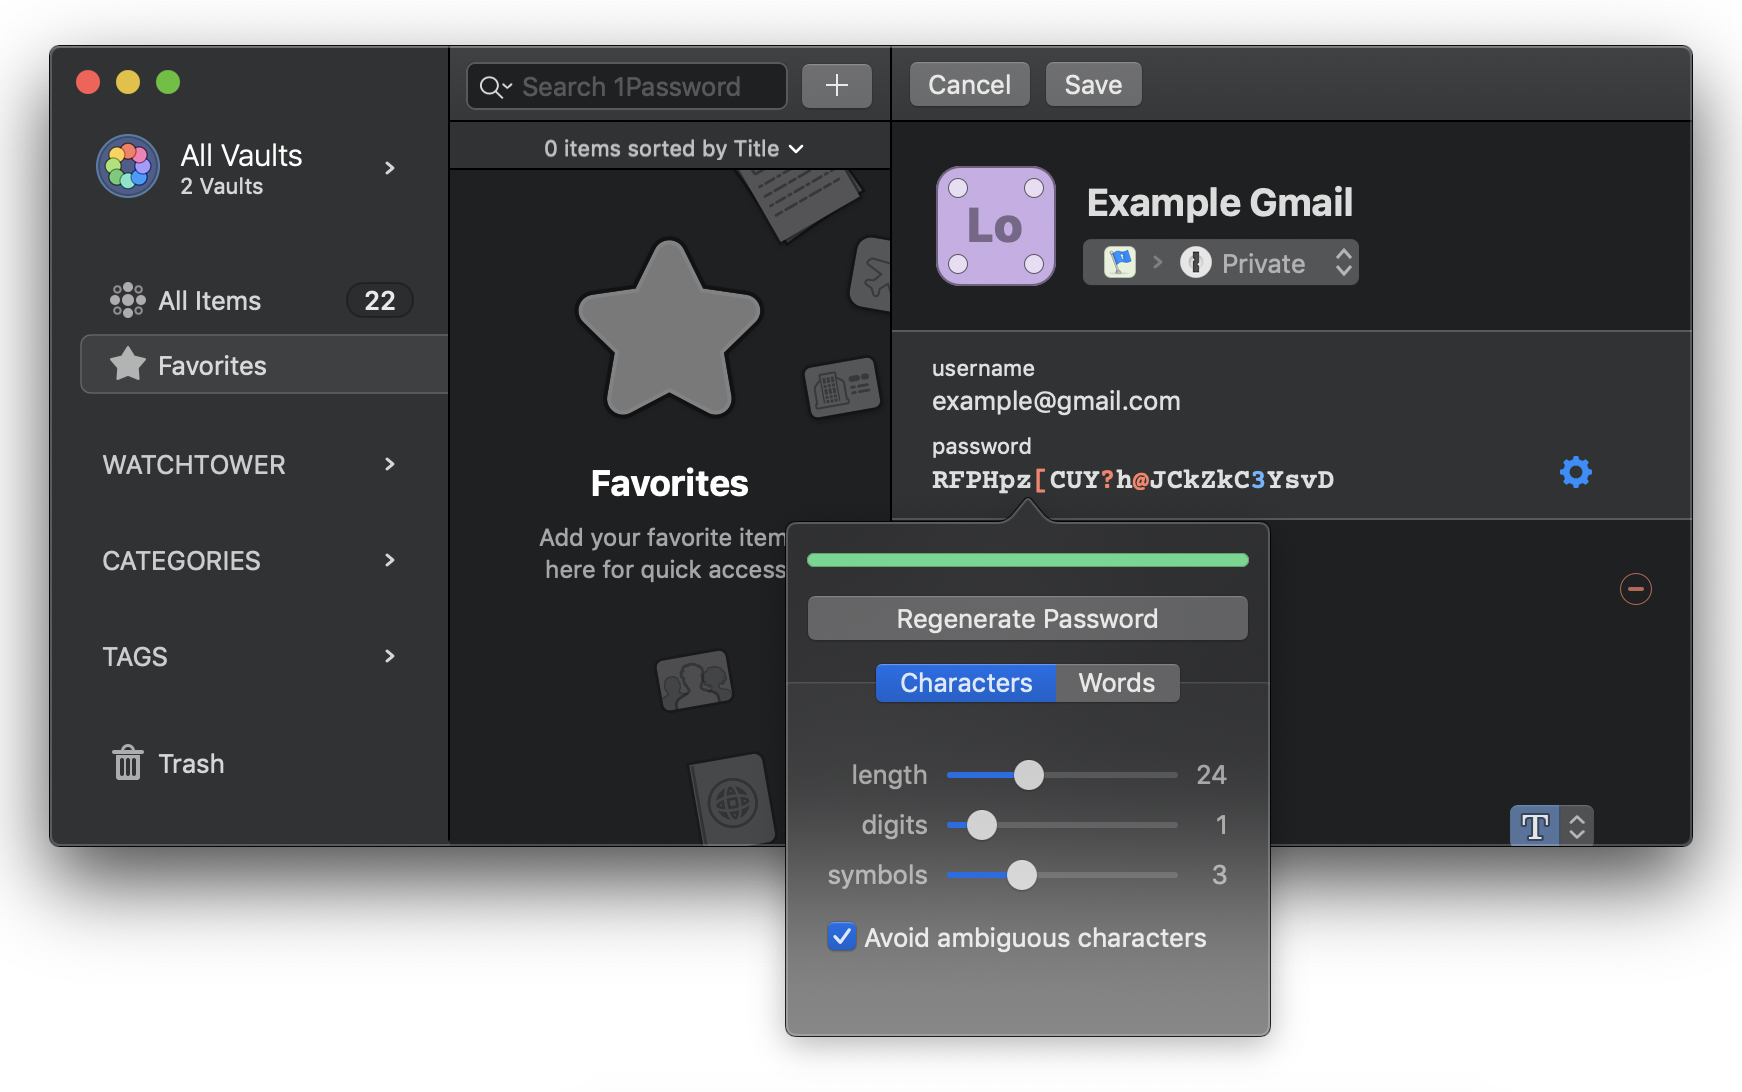Click the length value '24'
The height and width of the screenshot is (1092, 1742).
point(1211,775)
